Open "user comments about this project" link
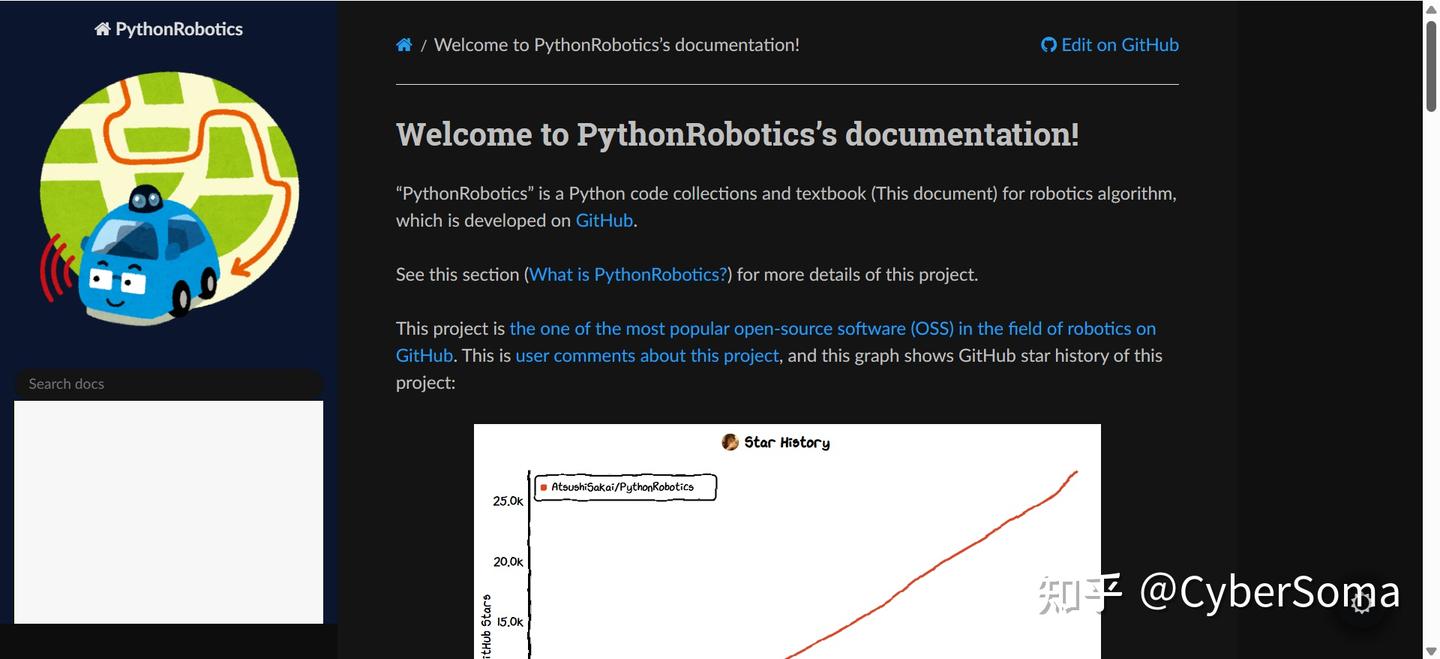This screenshot has width=1440, height=659. (x=647, y=355)
